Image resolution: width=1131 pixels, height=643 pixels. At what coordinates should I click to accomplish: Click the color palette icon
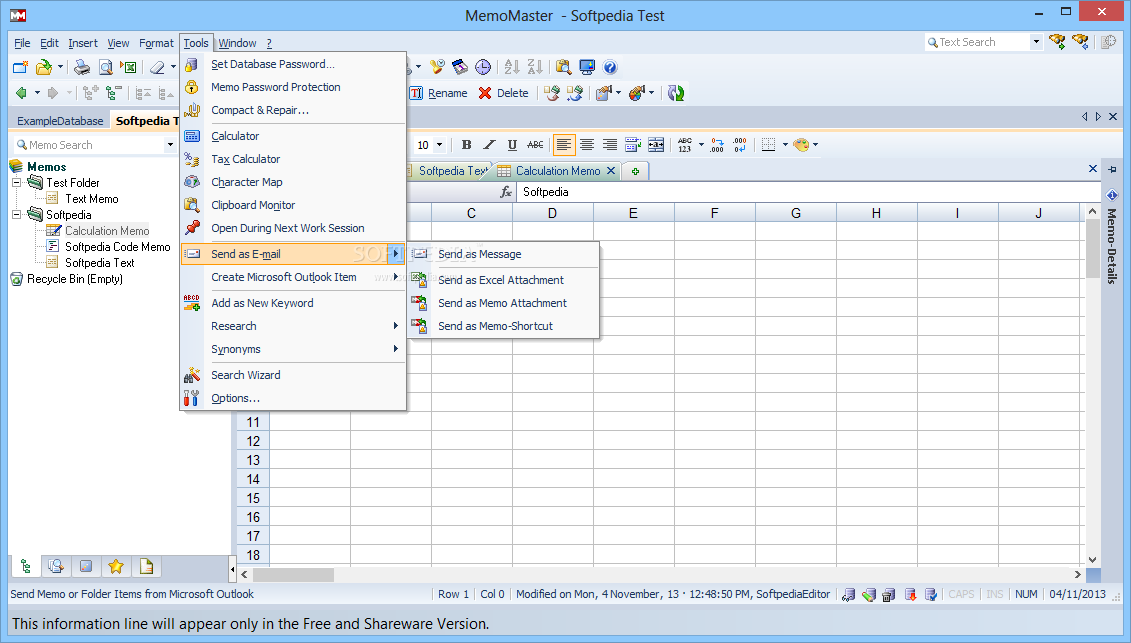[801, 144]
